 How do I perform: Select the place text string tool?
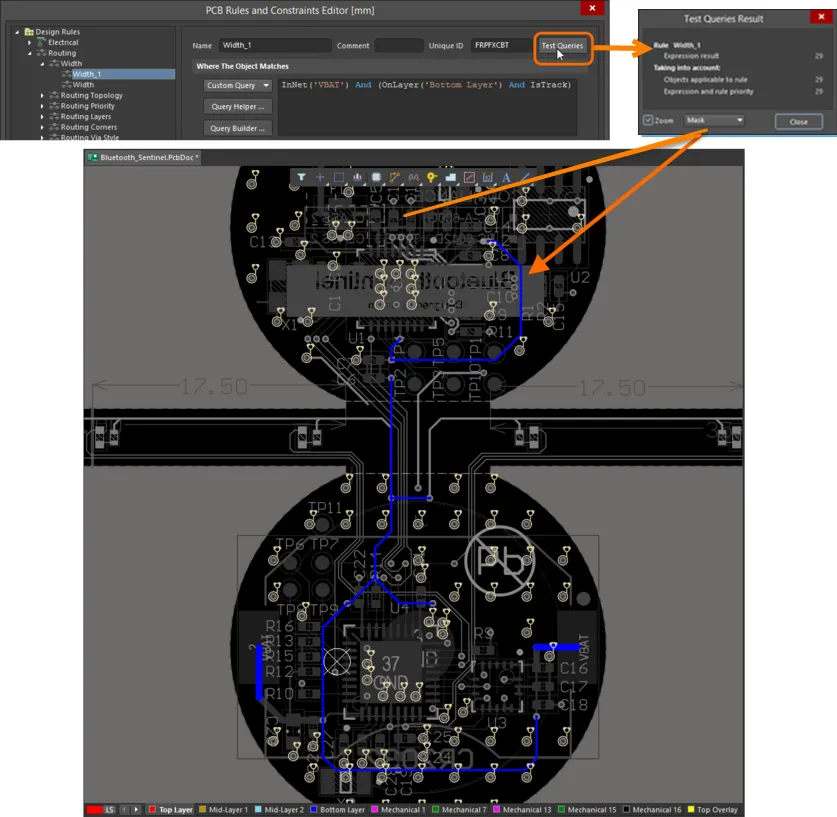506,177
